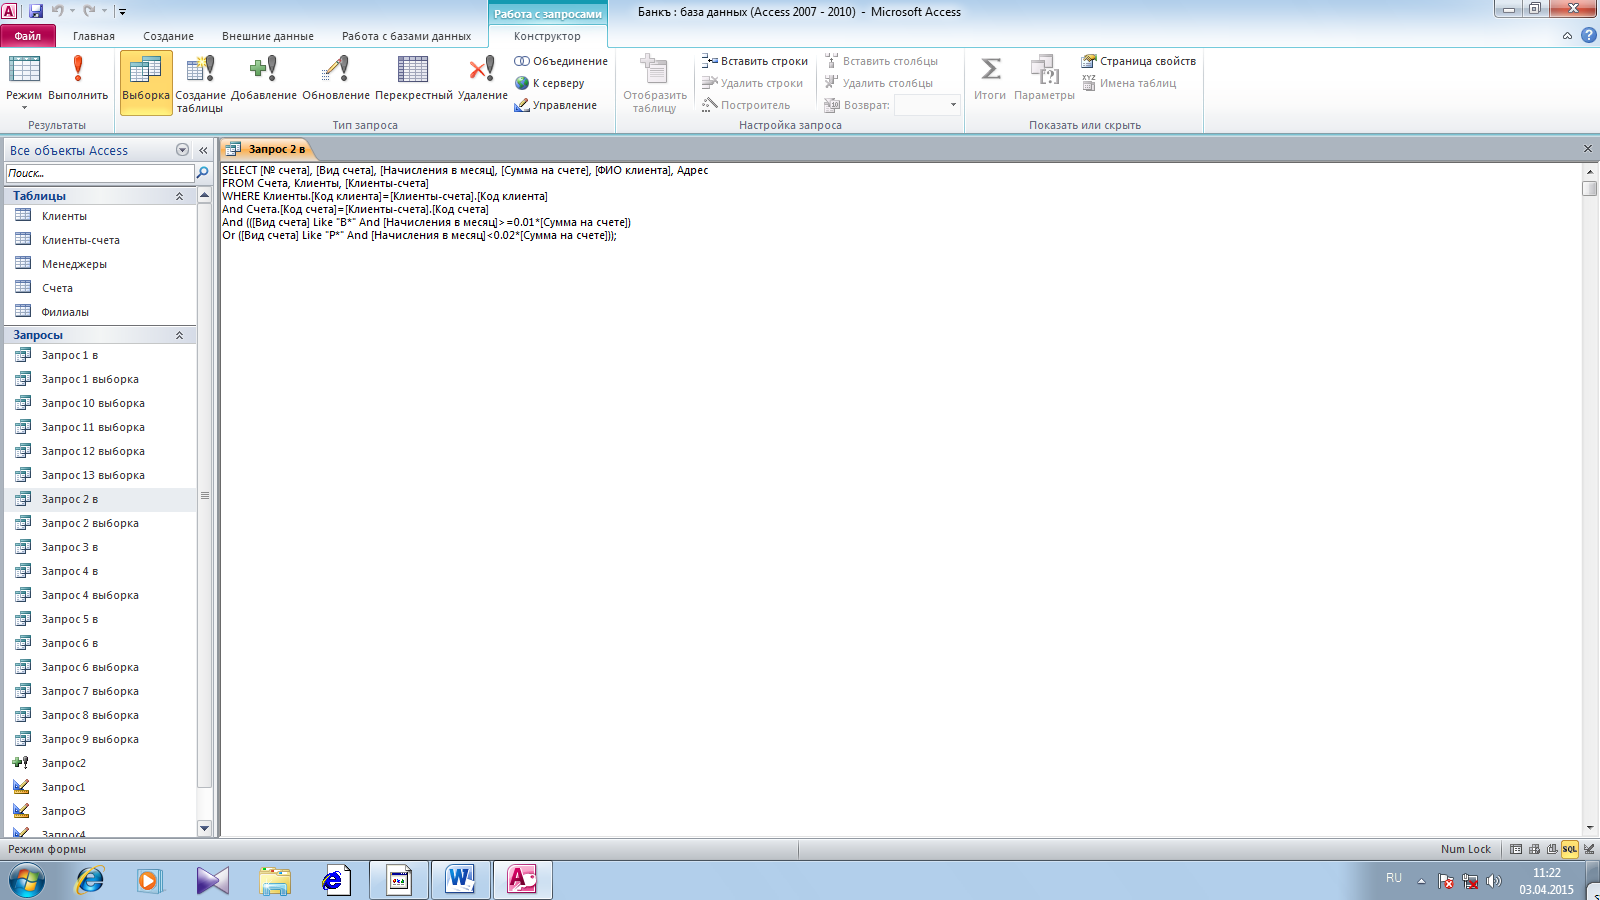Screen dimensions: 1600x900
Task: Open the Windows Start button
Action: [x=27, y=881]
